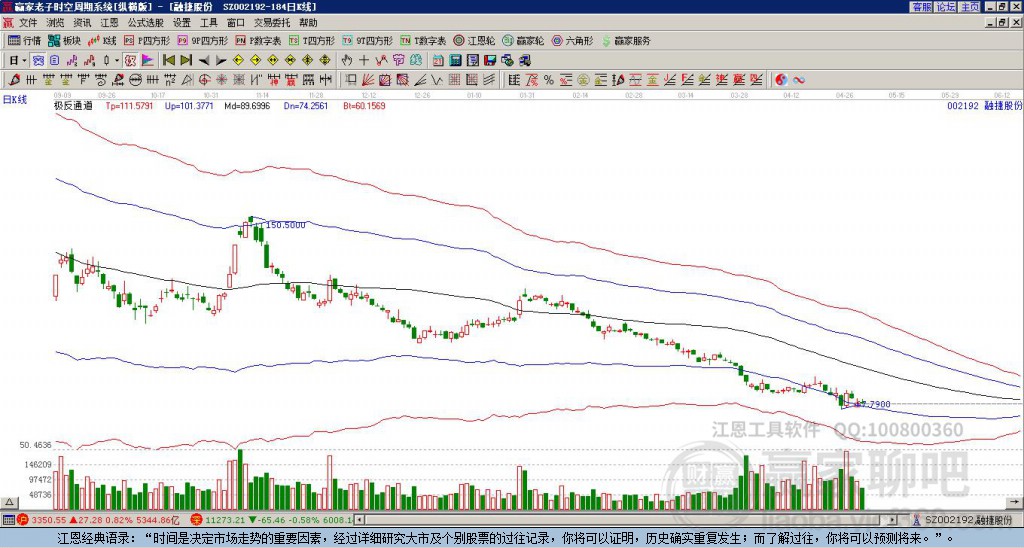Screen dimensions: 1024x548
Task: Select the red circle target tool
Action: 204,80
